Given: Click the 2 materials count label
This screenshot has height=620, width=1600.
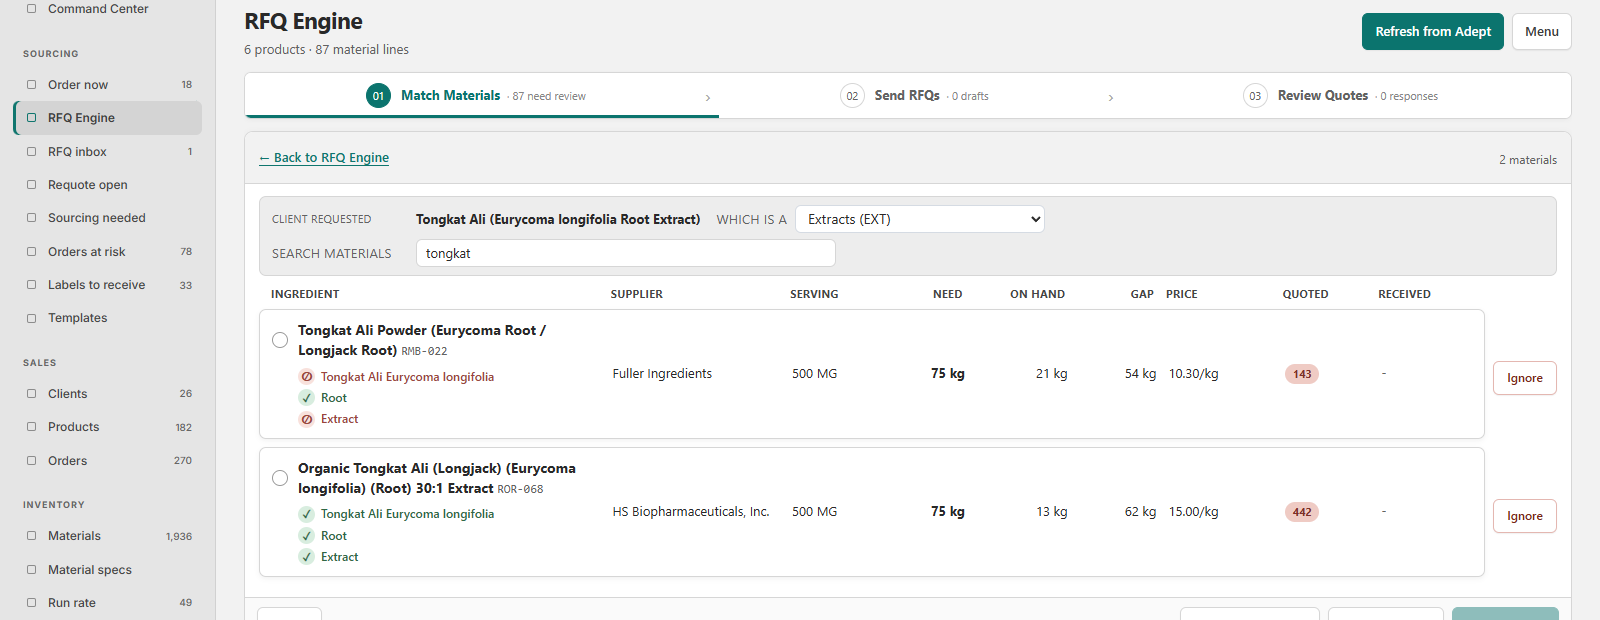Looking at the screenshot, I should point(1528,160).
